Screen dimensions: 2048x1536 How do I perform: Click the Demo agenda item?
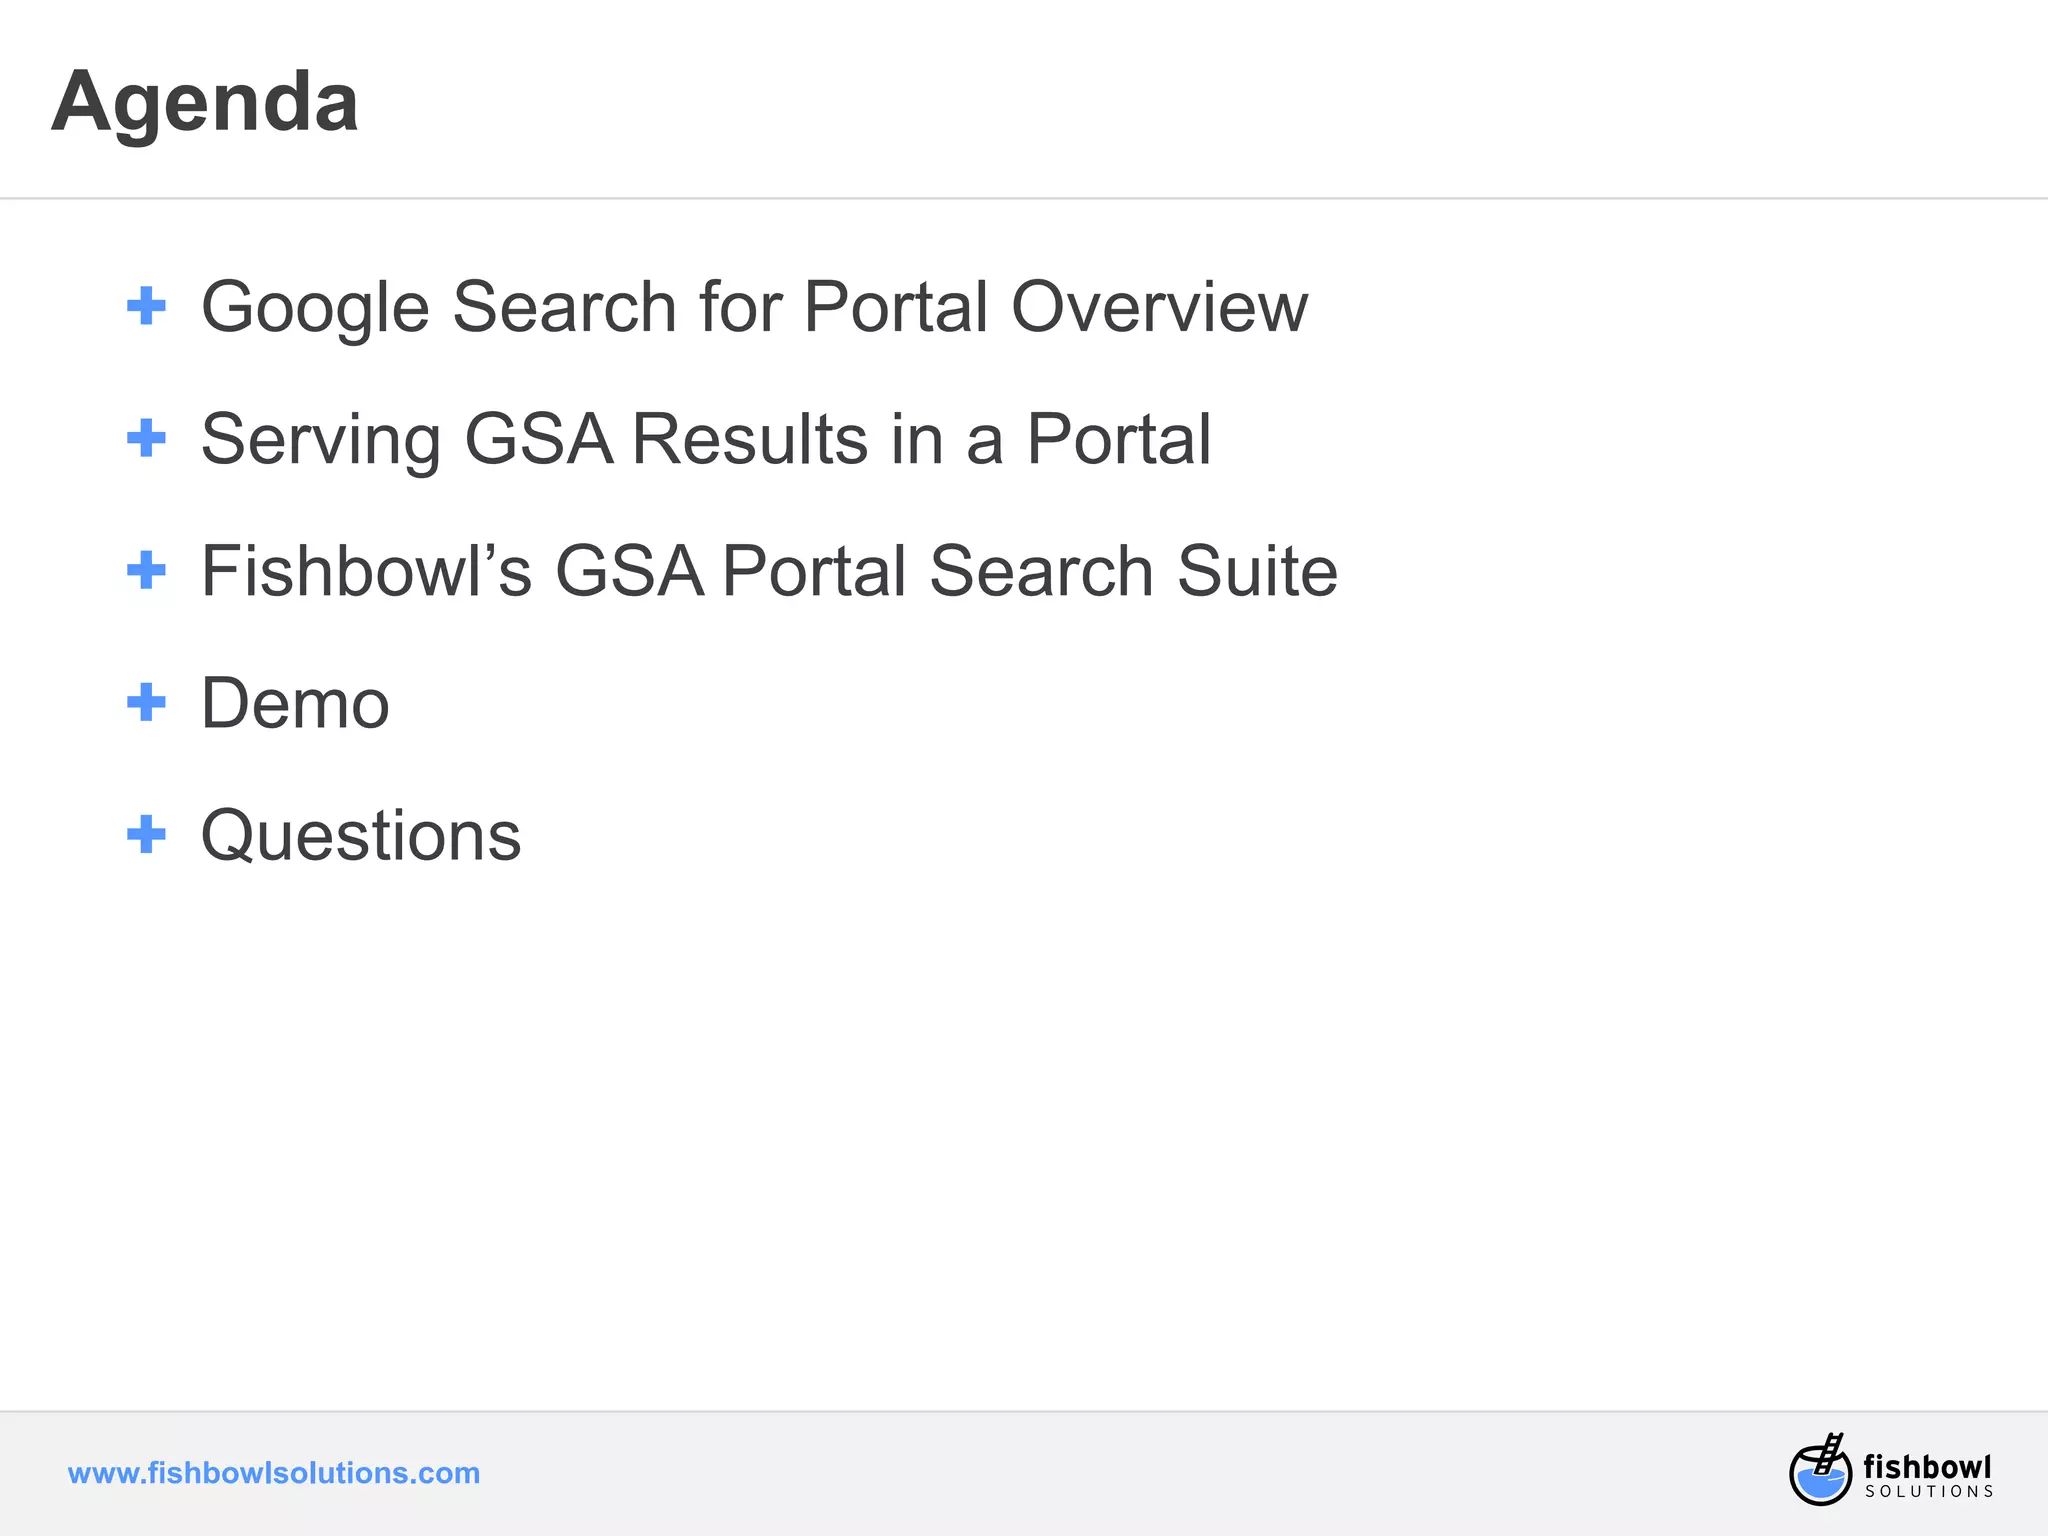295,703
